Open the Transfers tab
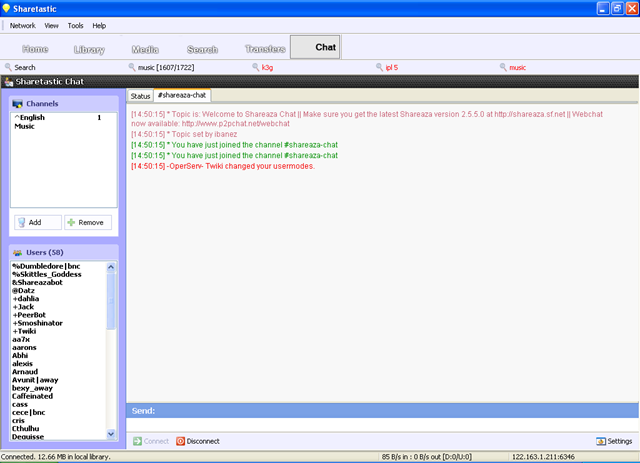 264,48
